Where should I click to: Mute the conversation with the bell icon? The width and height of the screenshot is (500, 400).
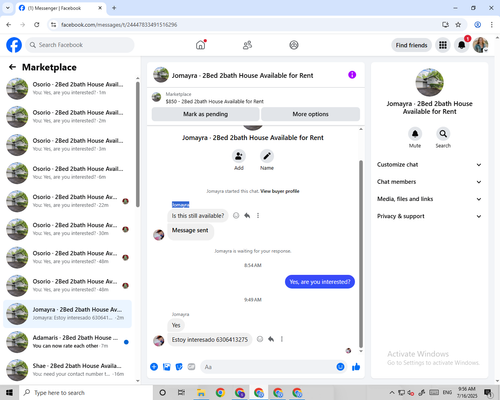pos(415,134)
